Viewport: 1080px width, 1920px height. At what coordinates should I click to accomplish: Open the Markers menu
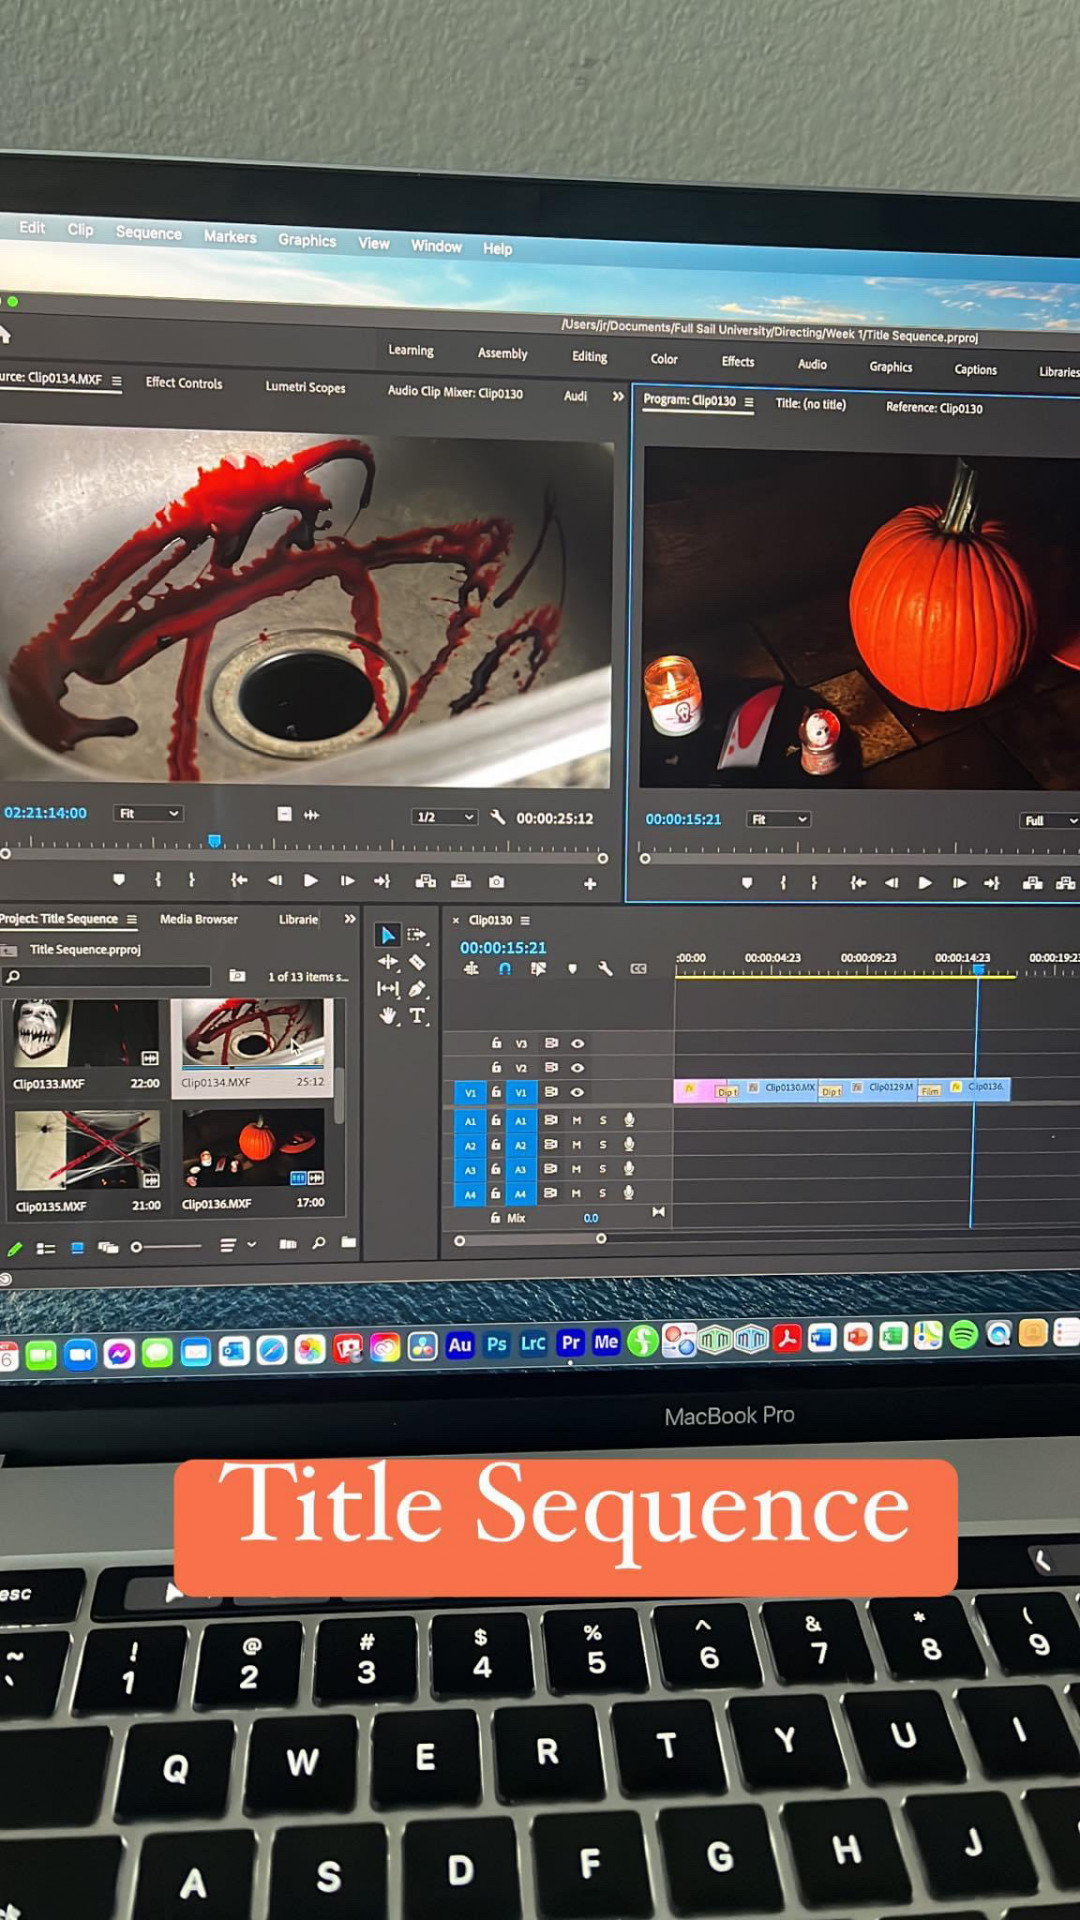[230, 237]
